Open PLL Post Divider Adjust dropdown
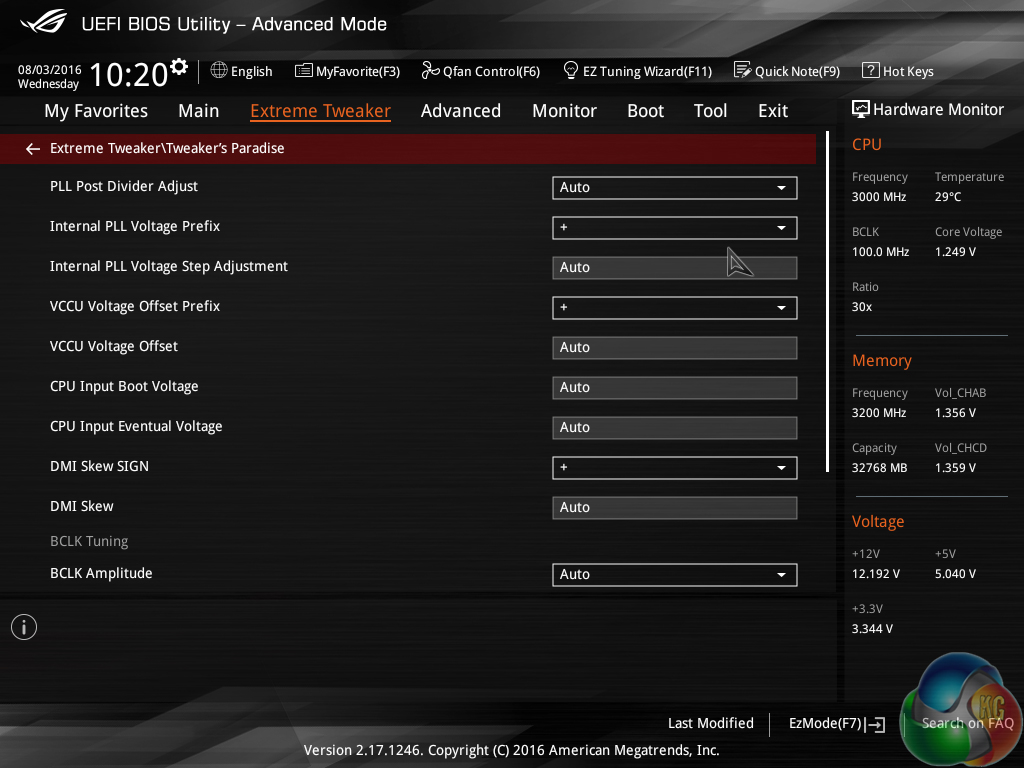Viewport: 1024px width, 768px height. [x=675, y=187]
